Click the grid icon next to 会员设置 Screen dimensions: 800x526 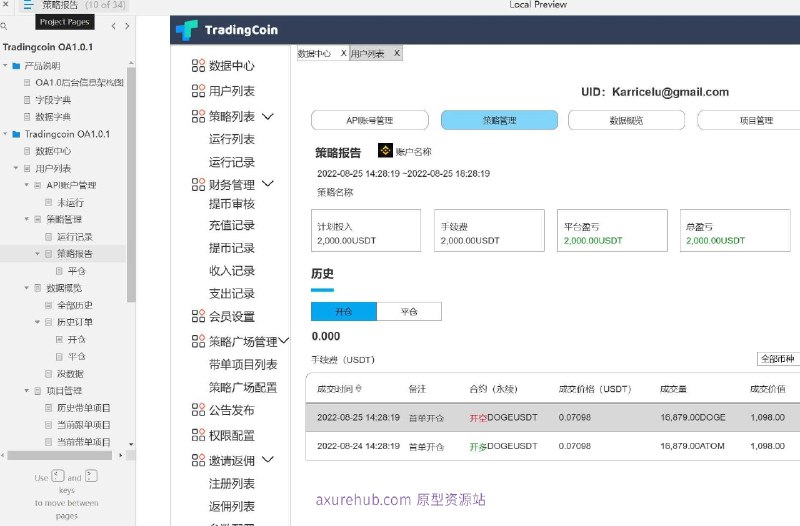198,316
